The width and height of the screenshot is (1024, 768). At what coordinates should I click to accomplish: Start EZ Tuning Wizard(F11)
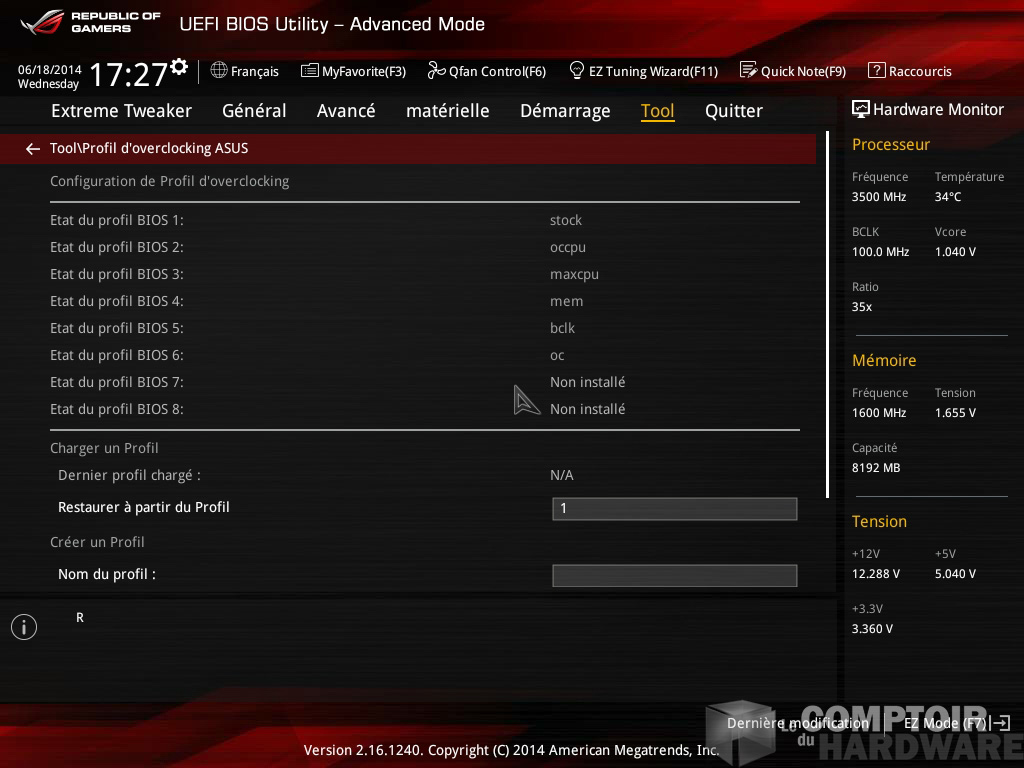pos(644,71)
